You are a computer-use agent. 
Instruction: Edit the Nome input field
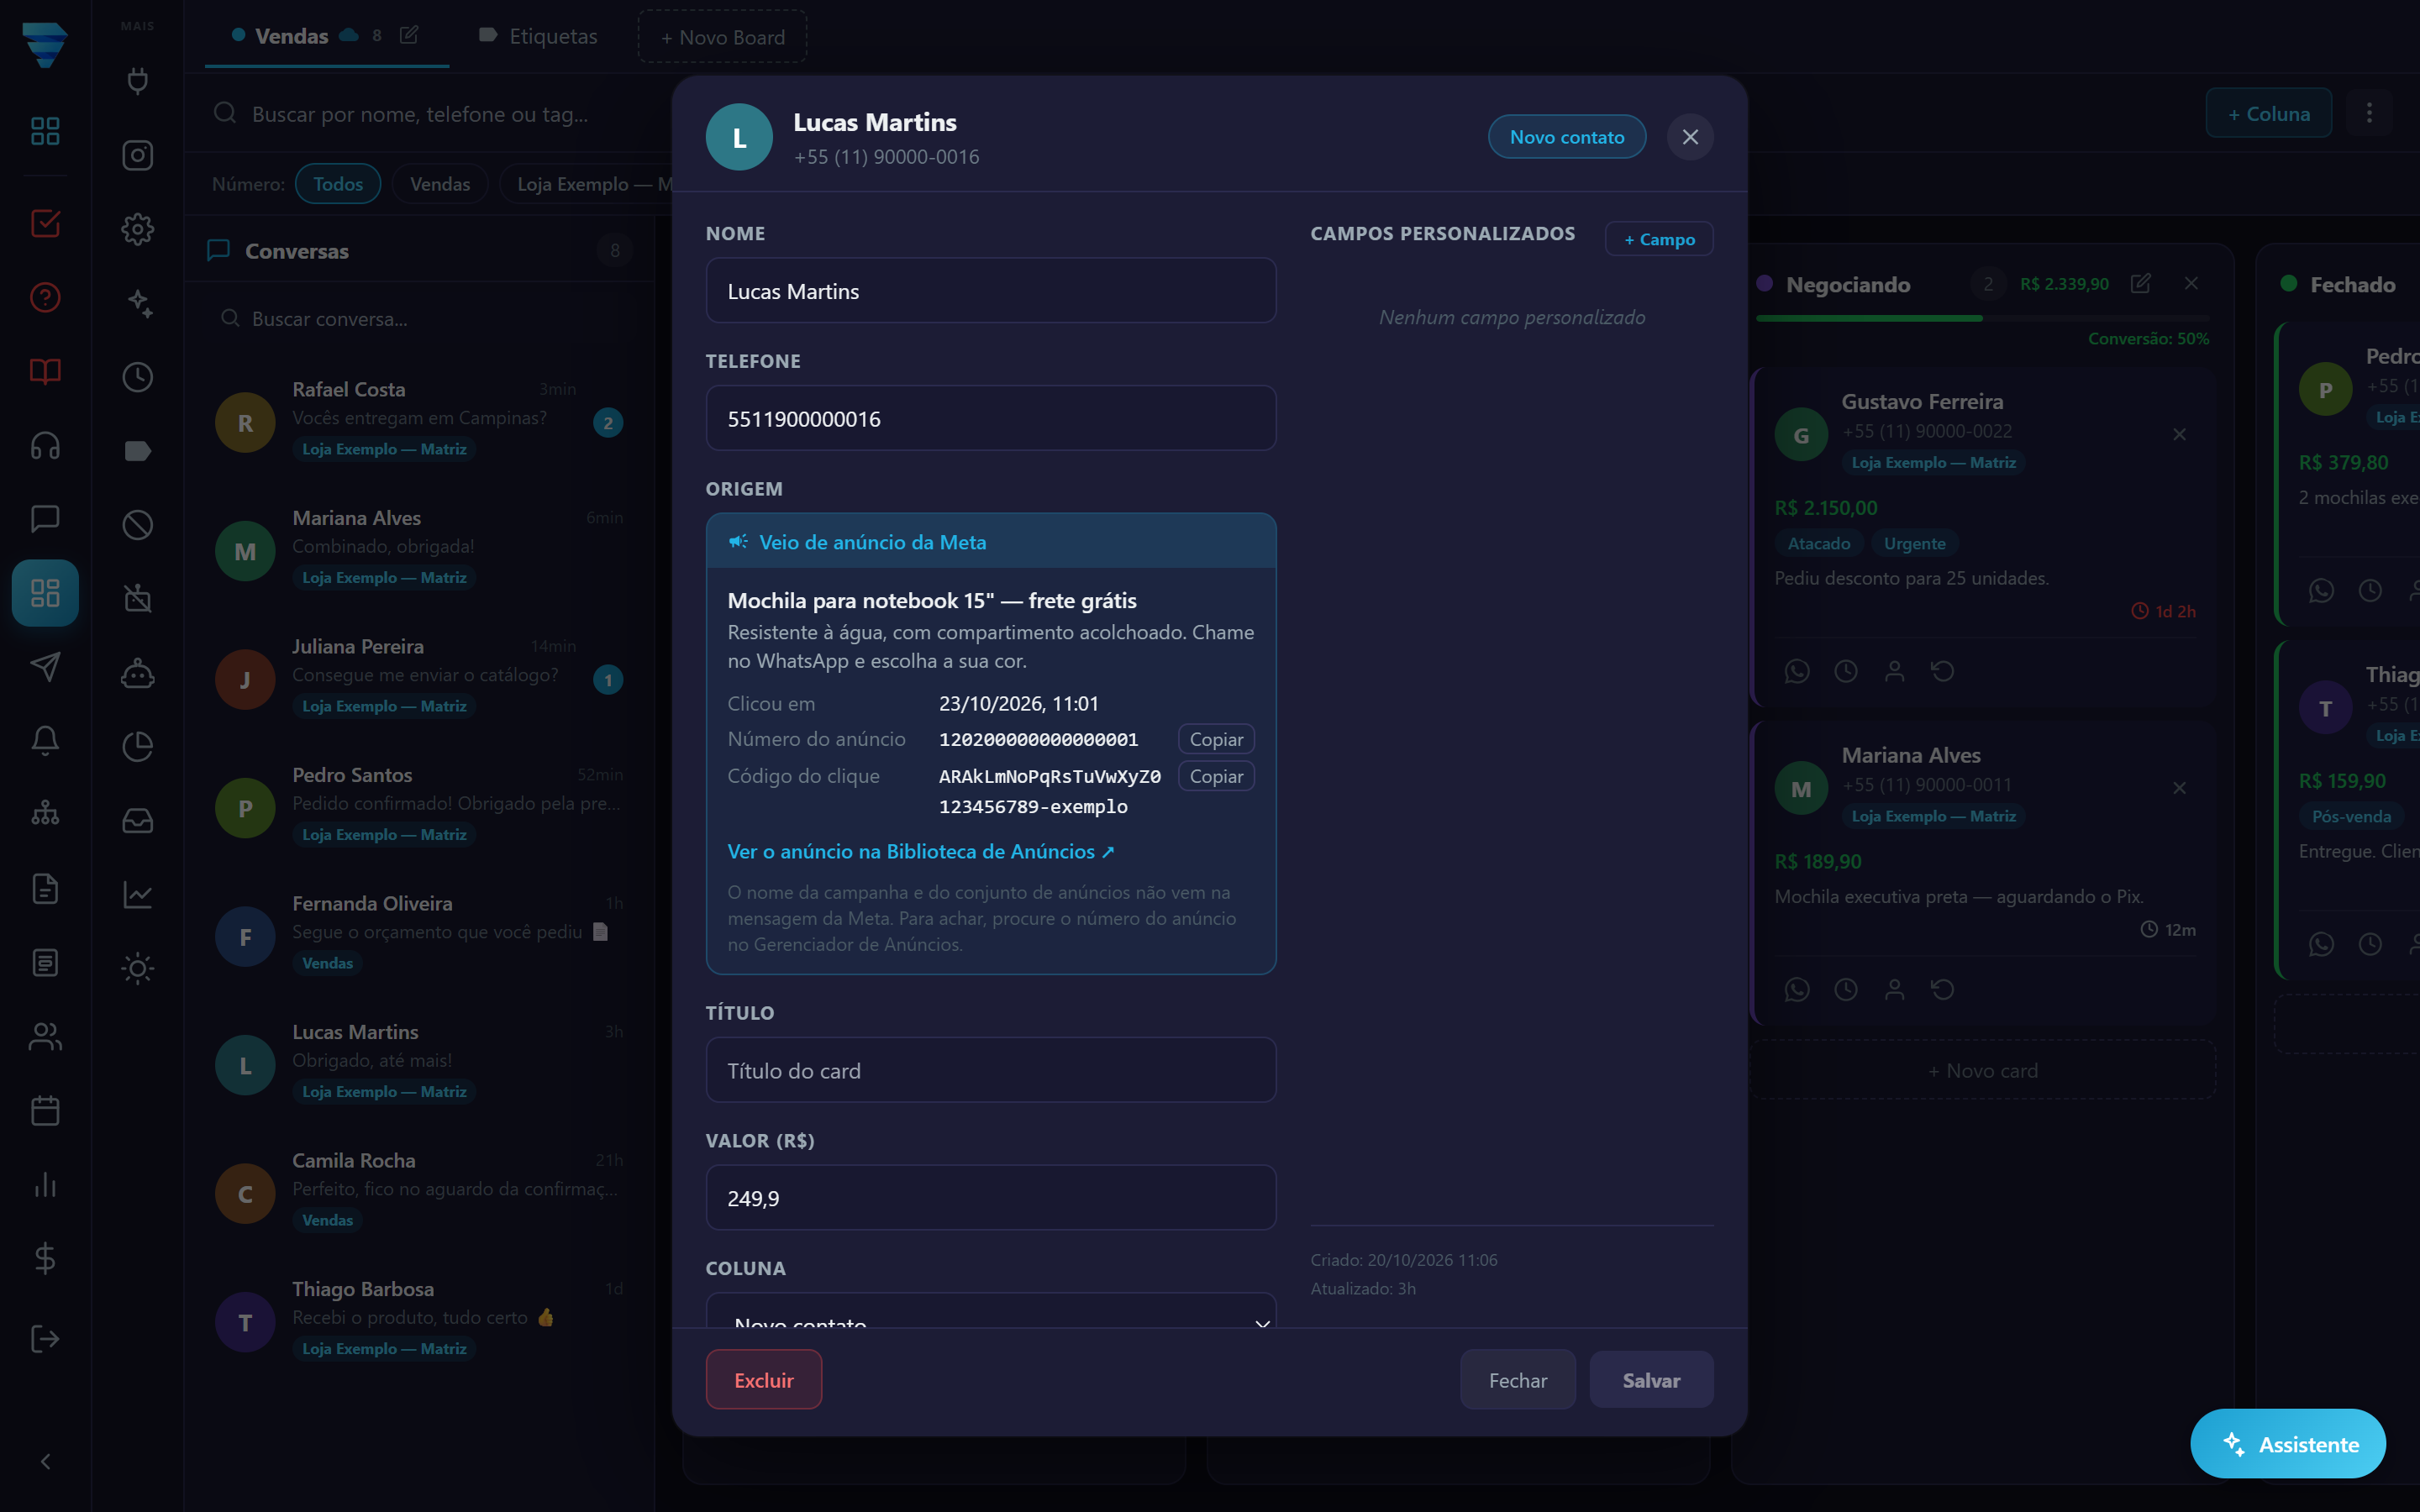[990, 291]
